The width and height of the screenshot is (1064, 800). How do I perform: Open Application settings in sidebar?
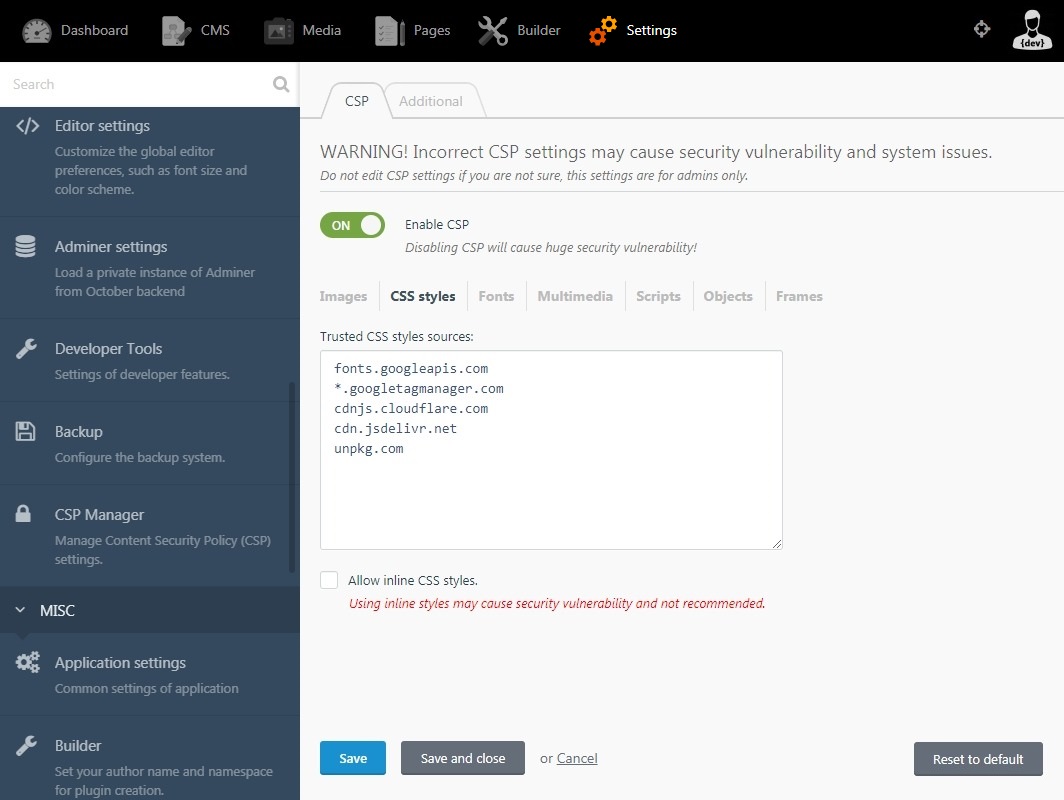pyautogui.click(x=150, y=674)
